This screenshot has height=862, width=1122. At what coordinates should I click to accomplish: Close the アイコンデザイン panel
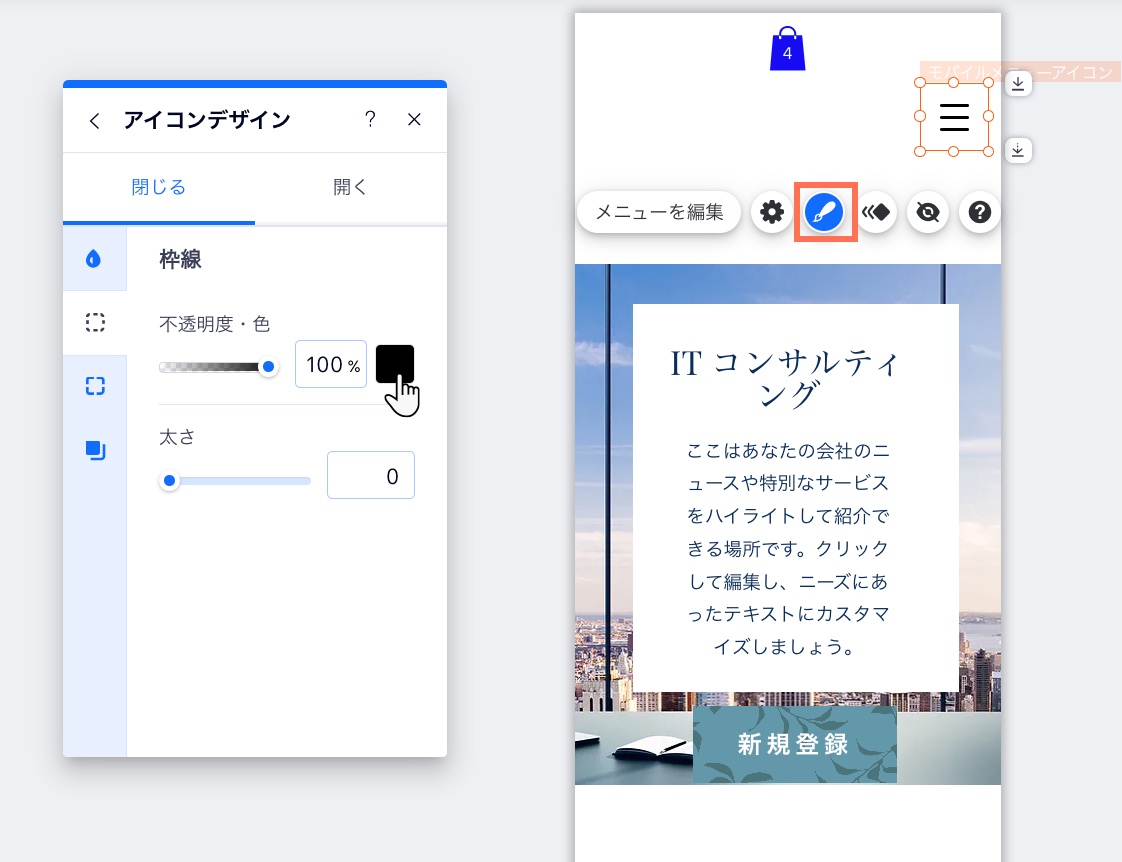[x=414, y=119]
